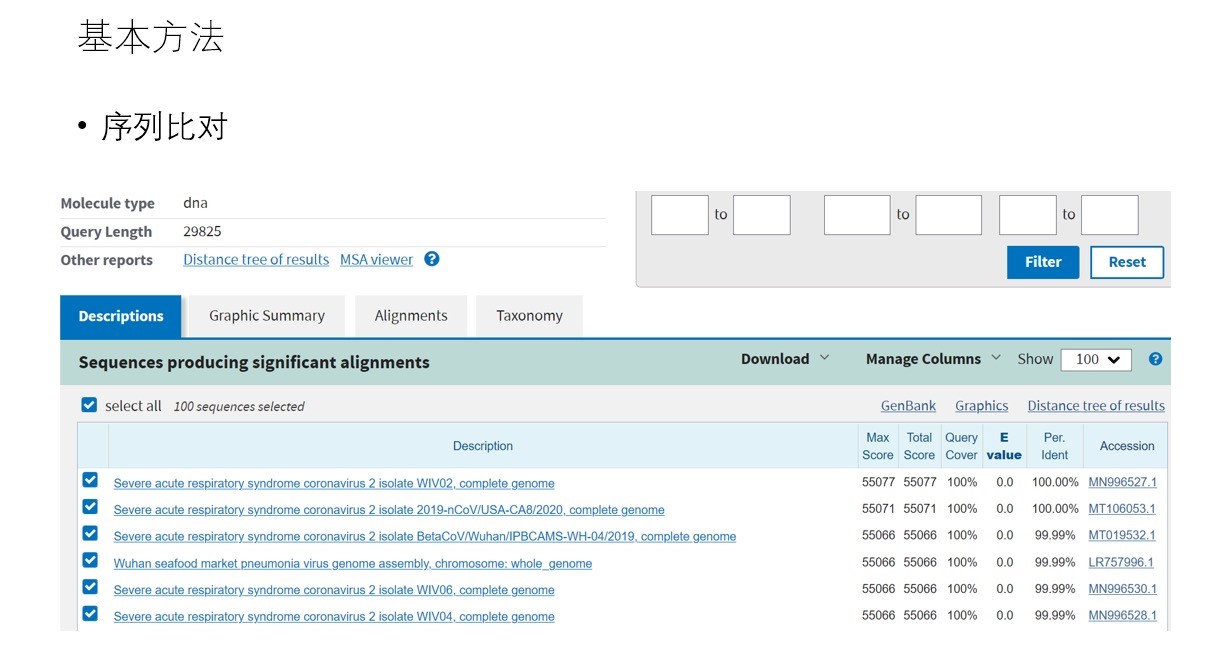
Task: Open Distance tree of results under Other reports
Action: click(x=256, y=260)
